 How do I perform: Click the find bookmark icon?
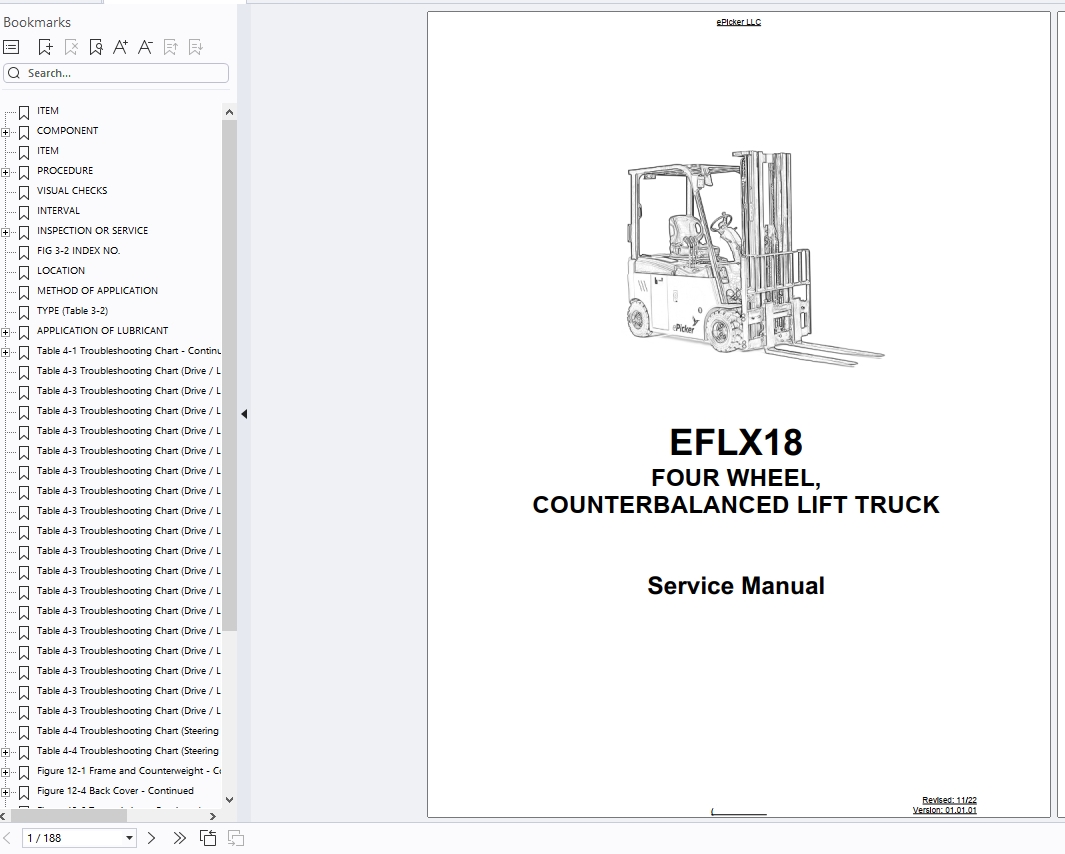click(96, 47)
